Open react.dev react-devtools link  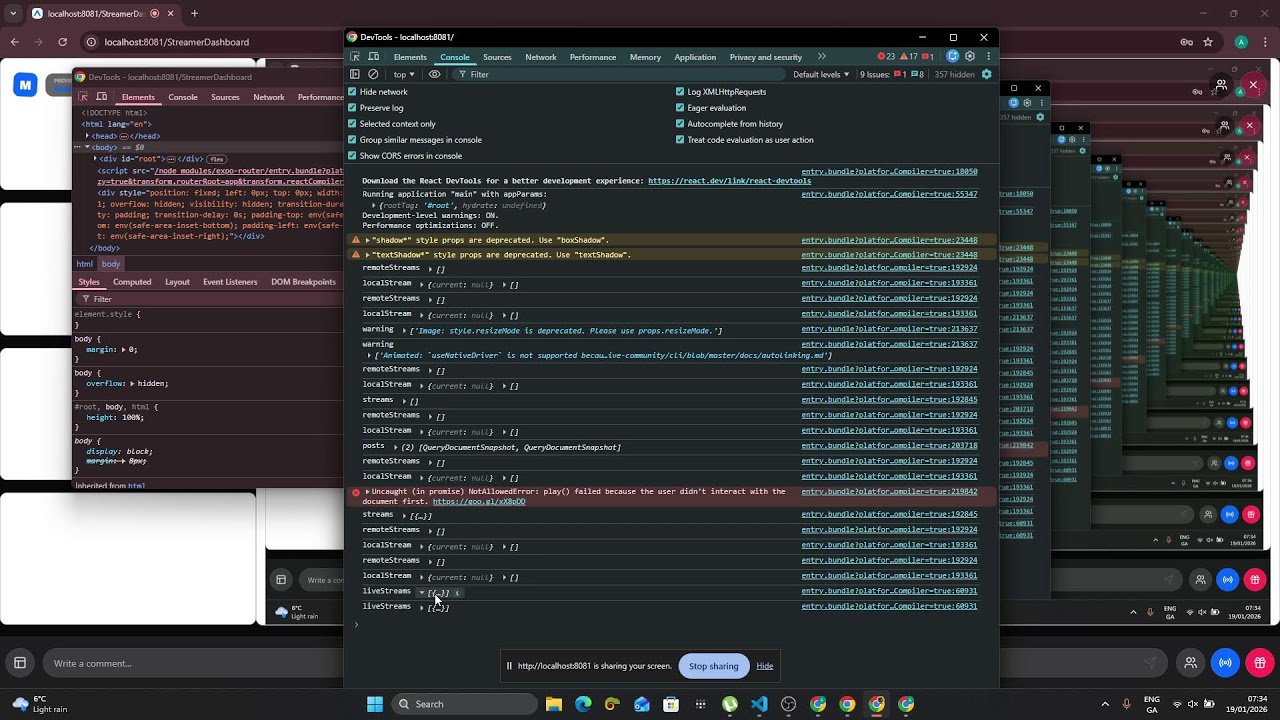click(x=730, y=181)
